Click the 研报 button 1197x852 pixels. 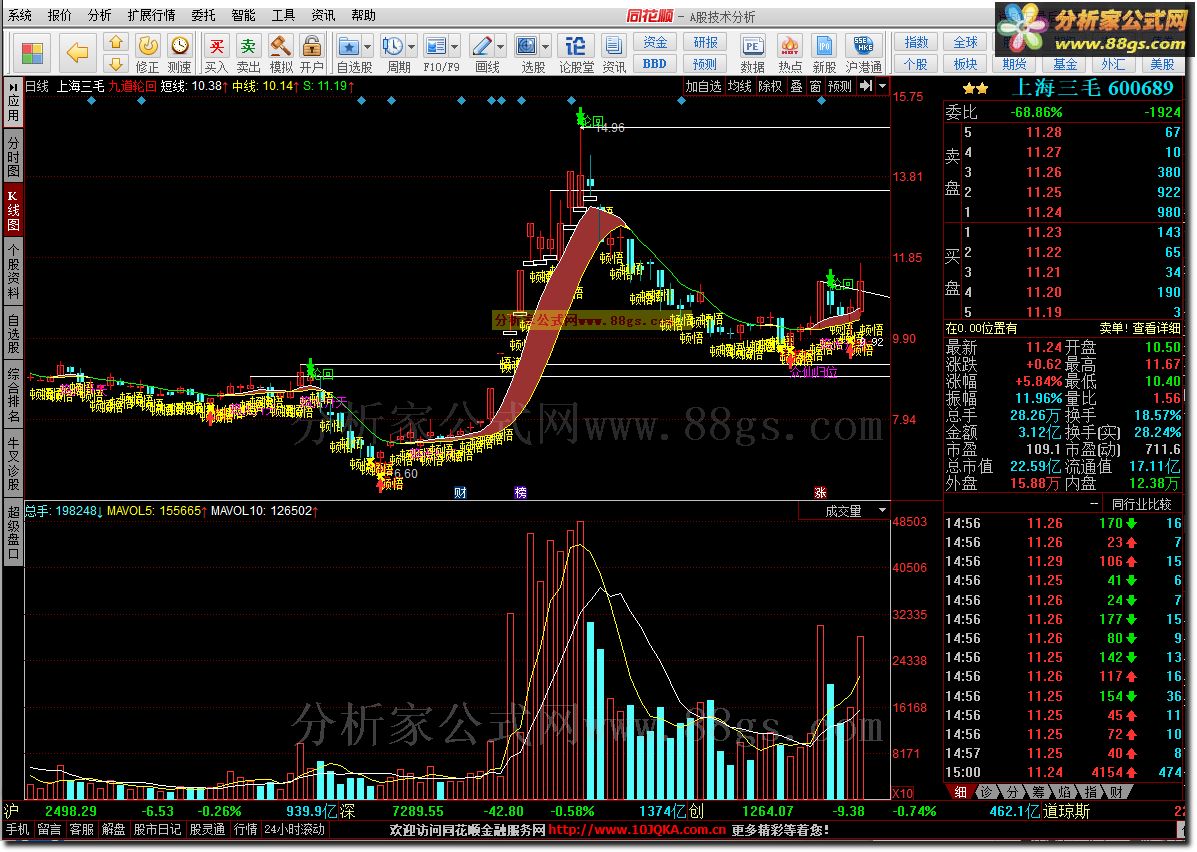tap(705, 43)
